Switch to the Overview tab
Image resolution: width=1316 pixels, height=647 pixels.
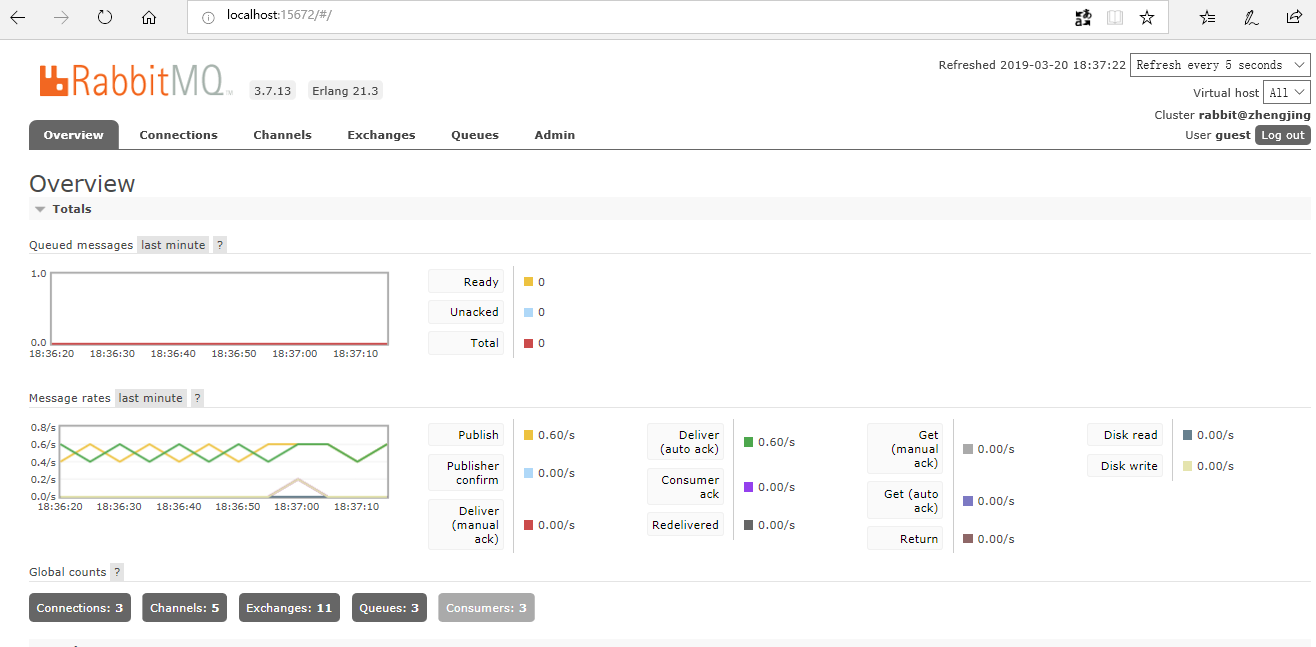coord(74,135)
